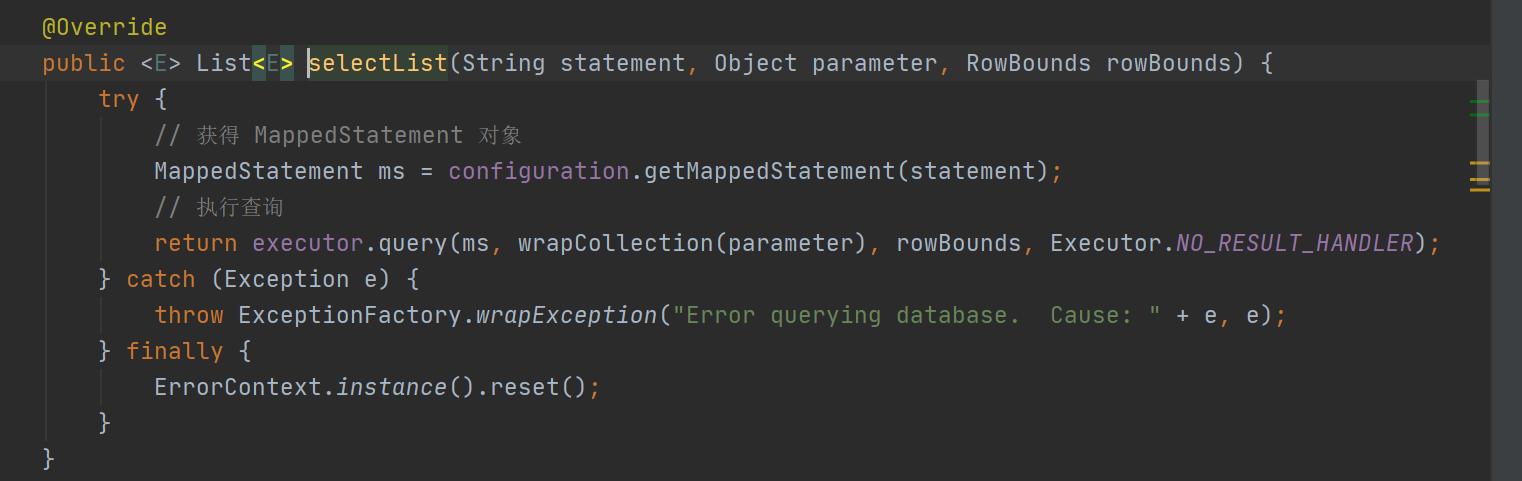Viewport: 1522px width, 481px height.
Task: Click the ExceptionFactory class name
Action: 350,315
